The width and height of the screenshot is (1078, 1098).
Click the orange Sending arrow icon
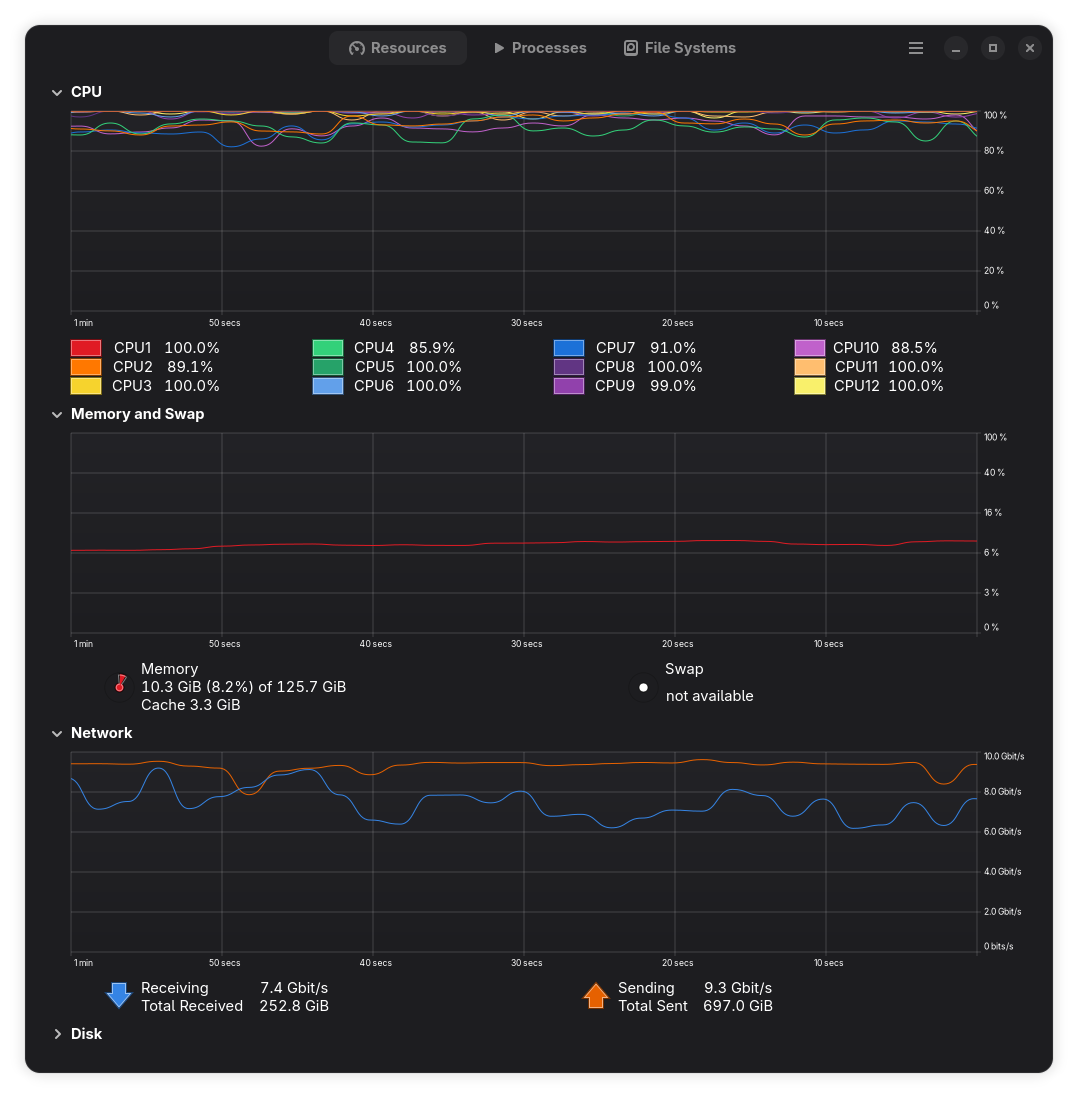[595, 995]
